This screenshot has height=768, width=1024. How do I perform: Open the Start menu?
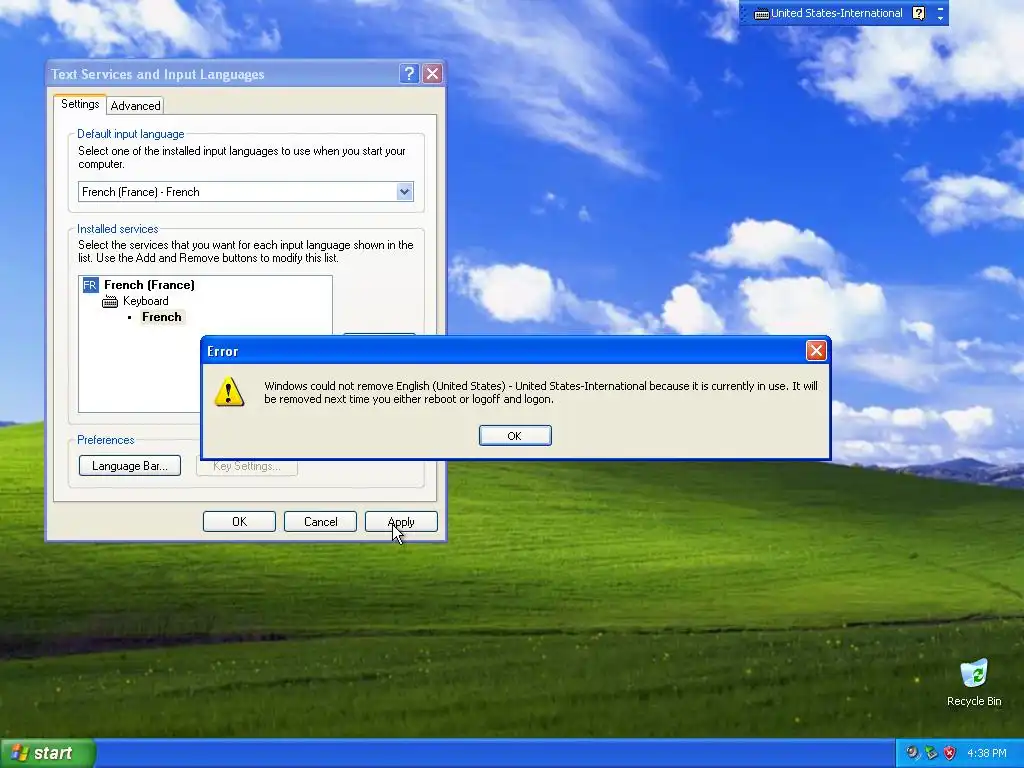pyautogui.click(x=48, y=753)
